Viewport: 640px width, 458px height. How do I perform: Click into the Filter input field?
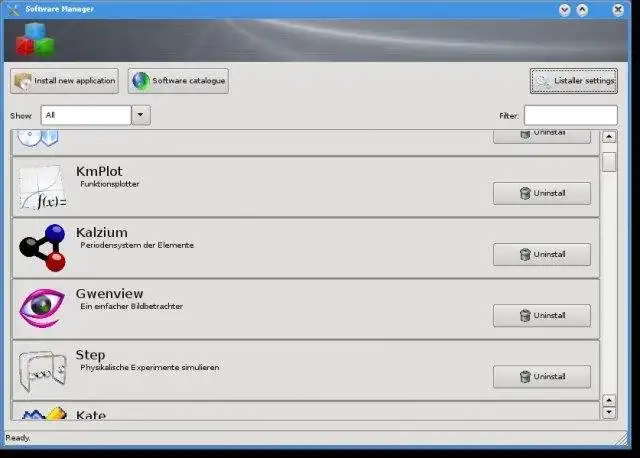click(x=571, y=115)
